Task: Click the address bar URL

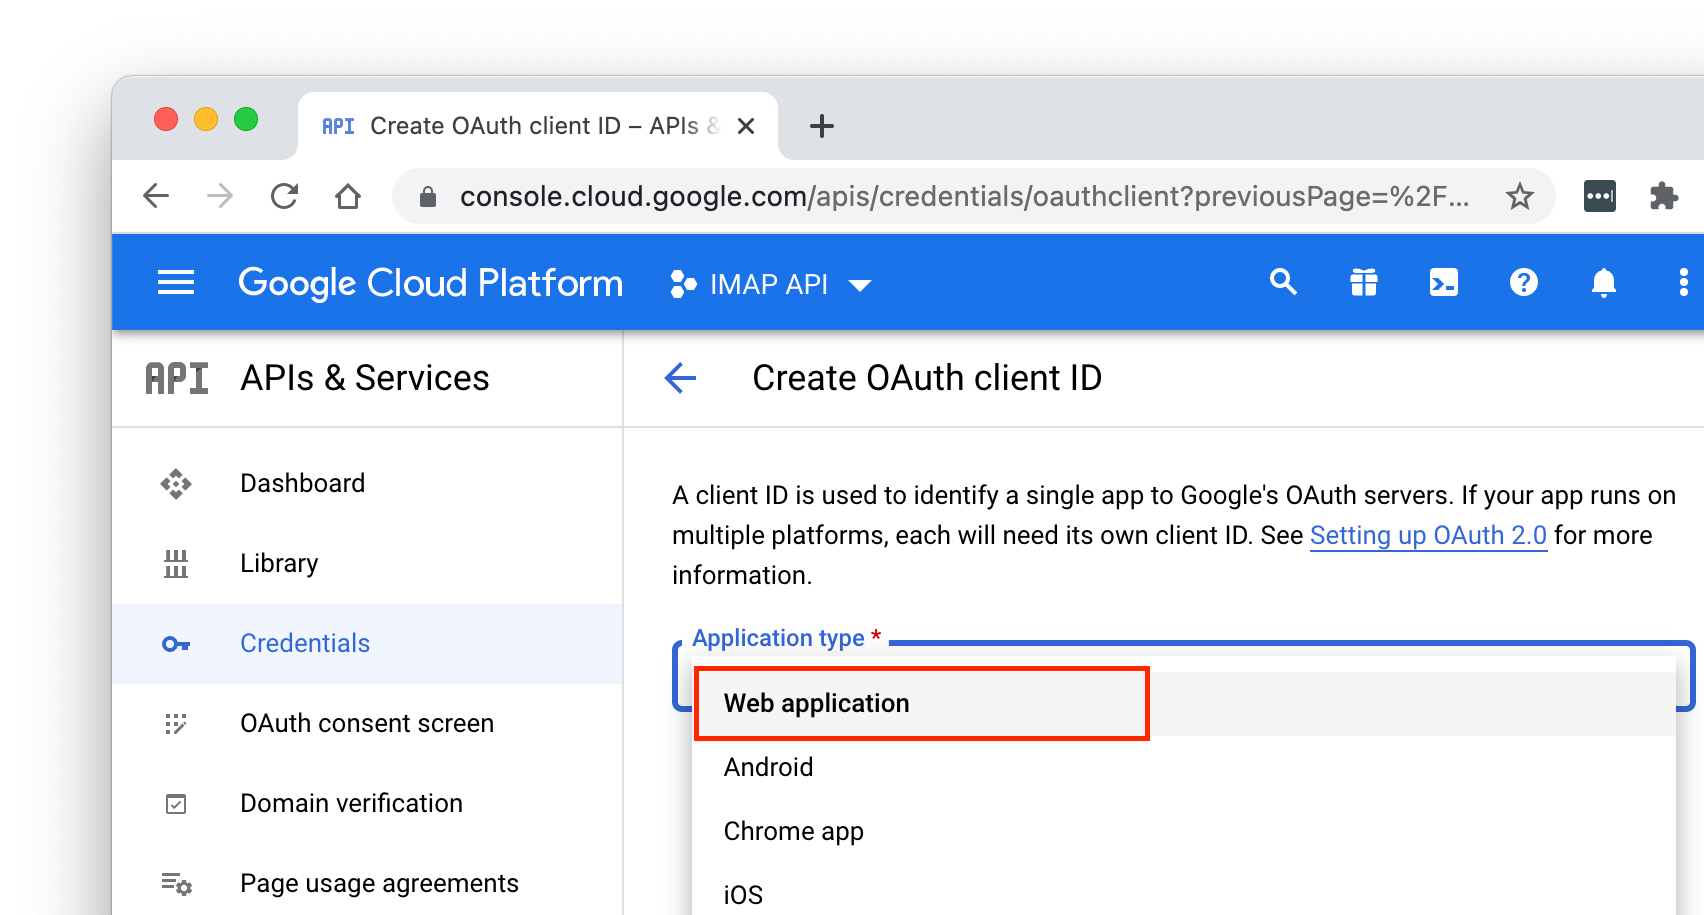Action: tap(964, 196)
